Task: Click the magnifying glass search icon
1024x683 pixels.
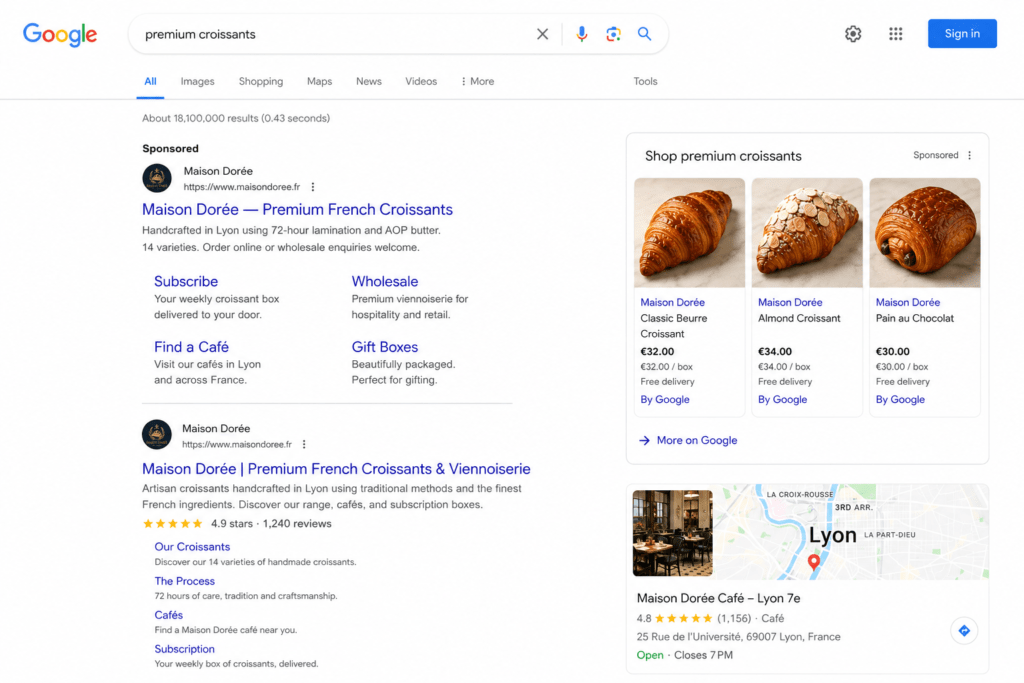Action: pos(644,34)
